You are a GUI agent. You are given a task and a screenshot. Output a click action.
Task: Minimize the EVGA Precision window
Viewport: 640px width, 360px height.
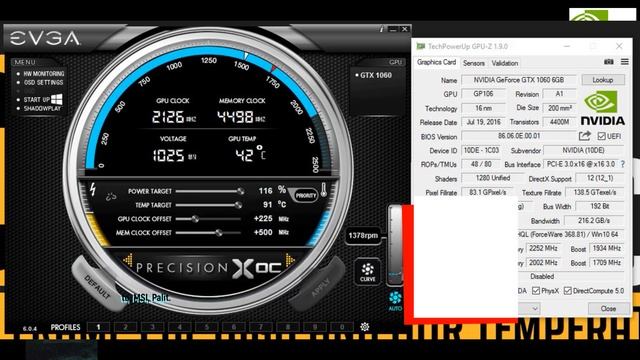[393, 29]
